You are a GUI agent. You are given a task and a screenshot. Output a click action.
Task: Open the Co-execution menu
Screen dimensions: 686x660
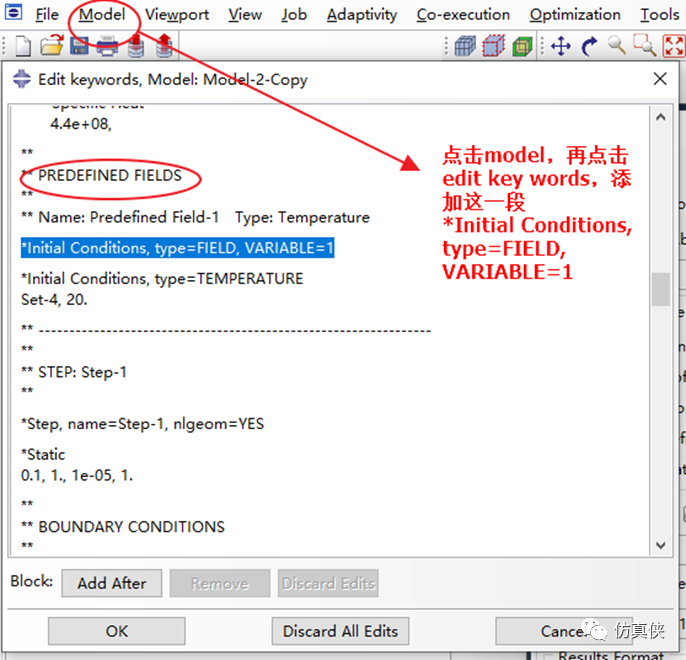tap(463, 14)
